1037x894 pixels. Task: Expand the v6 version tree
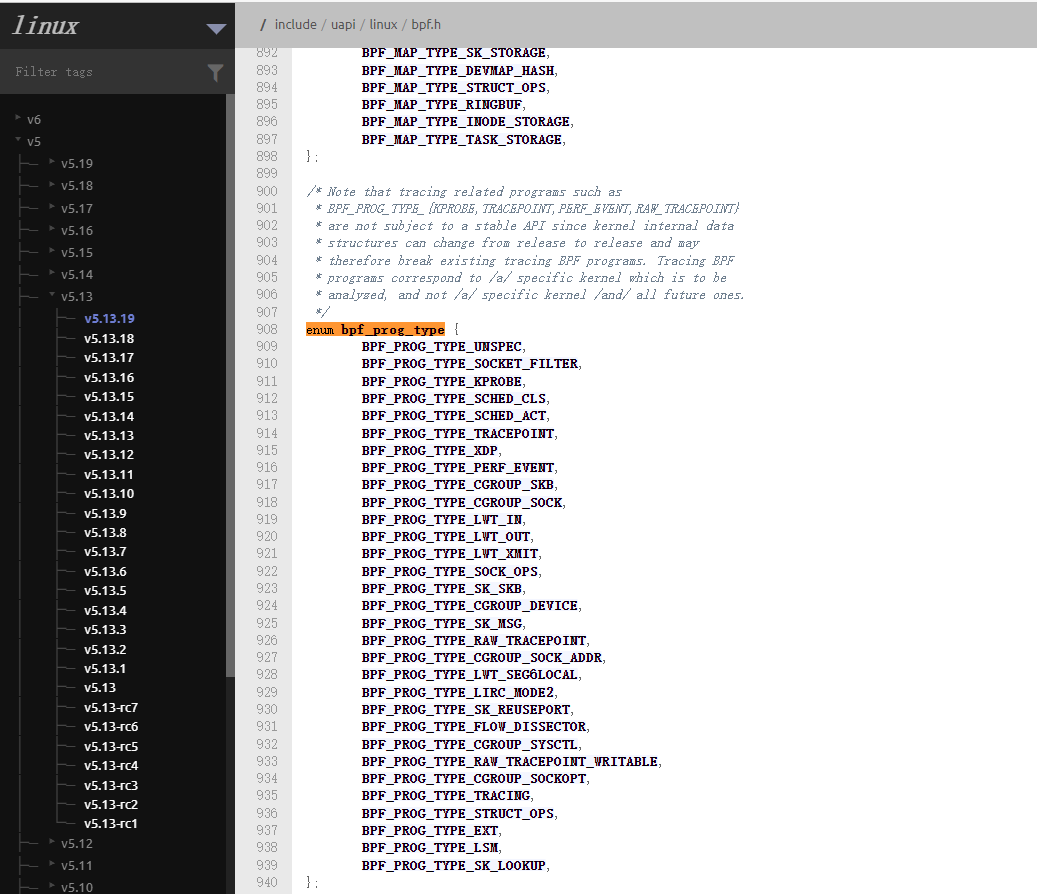(x=18, y=118)
